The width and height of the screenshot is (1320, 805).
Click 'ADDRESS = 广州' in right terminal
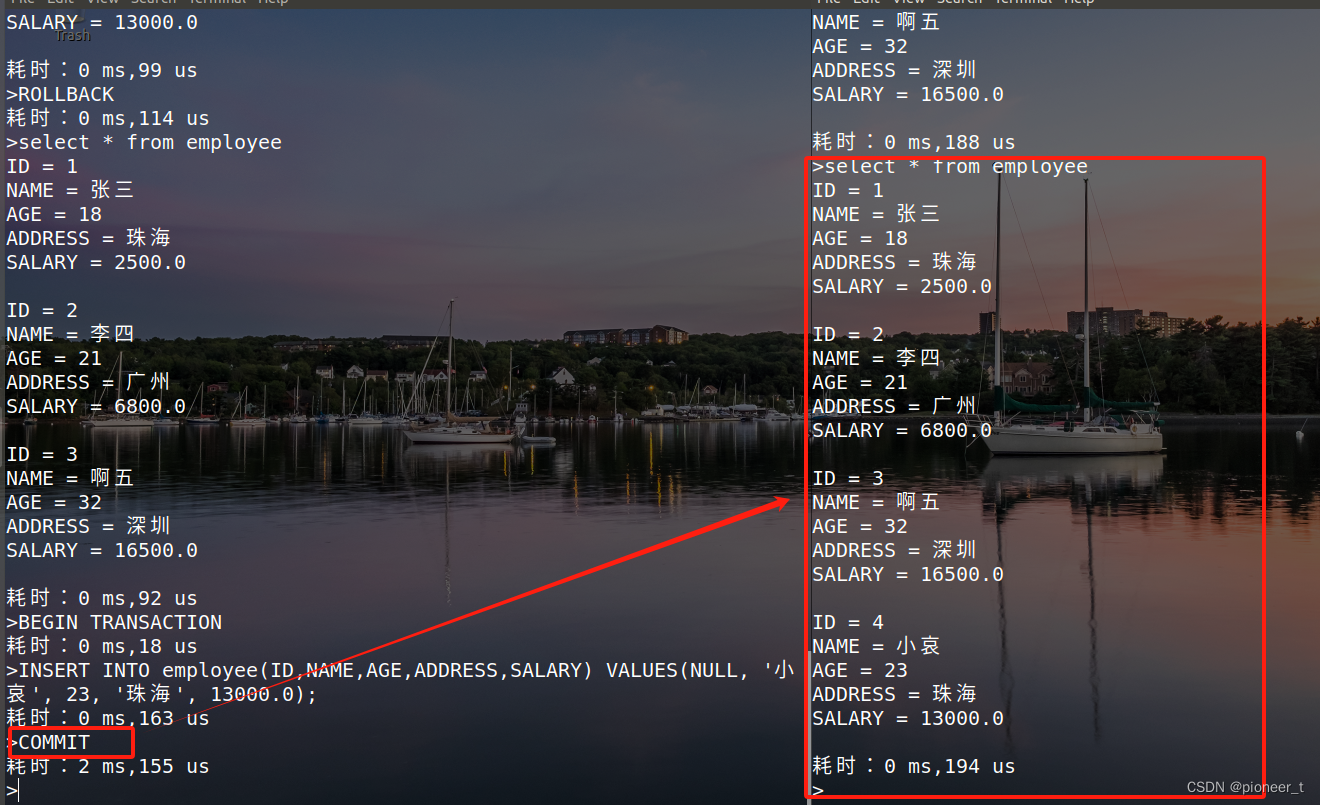pos(894,407)
